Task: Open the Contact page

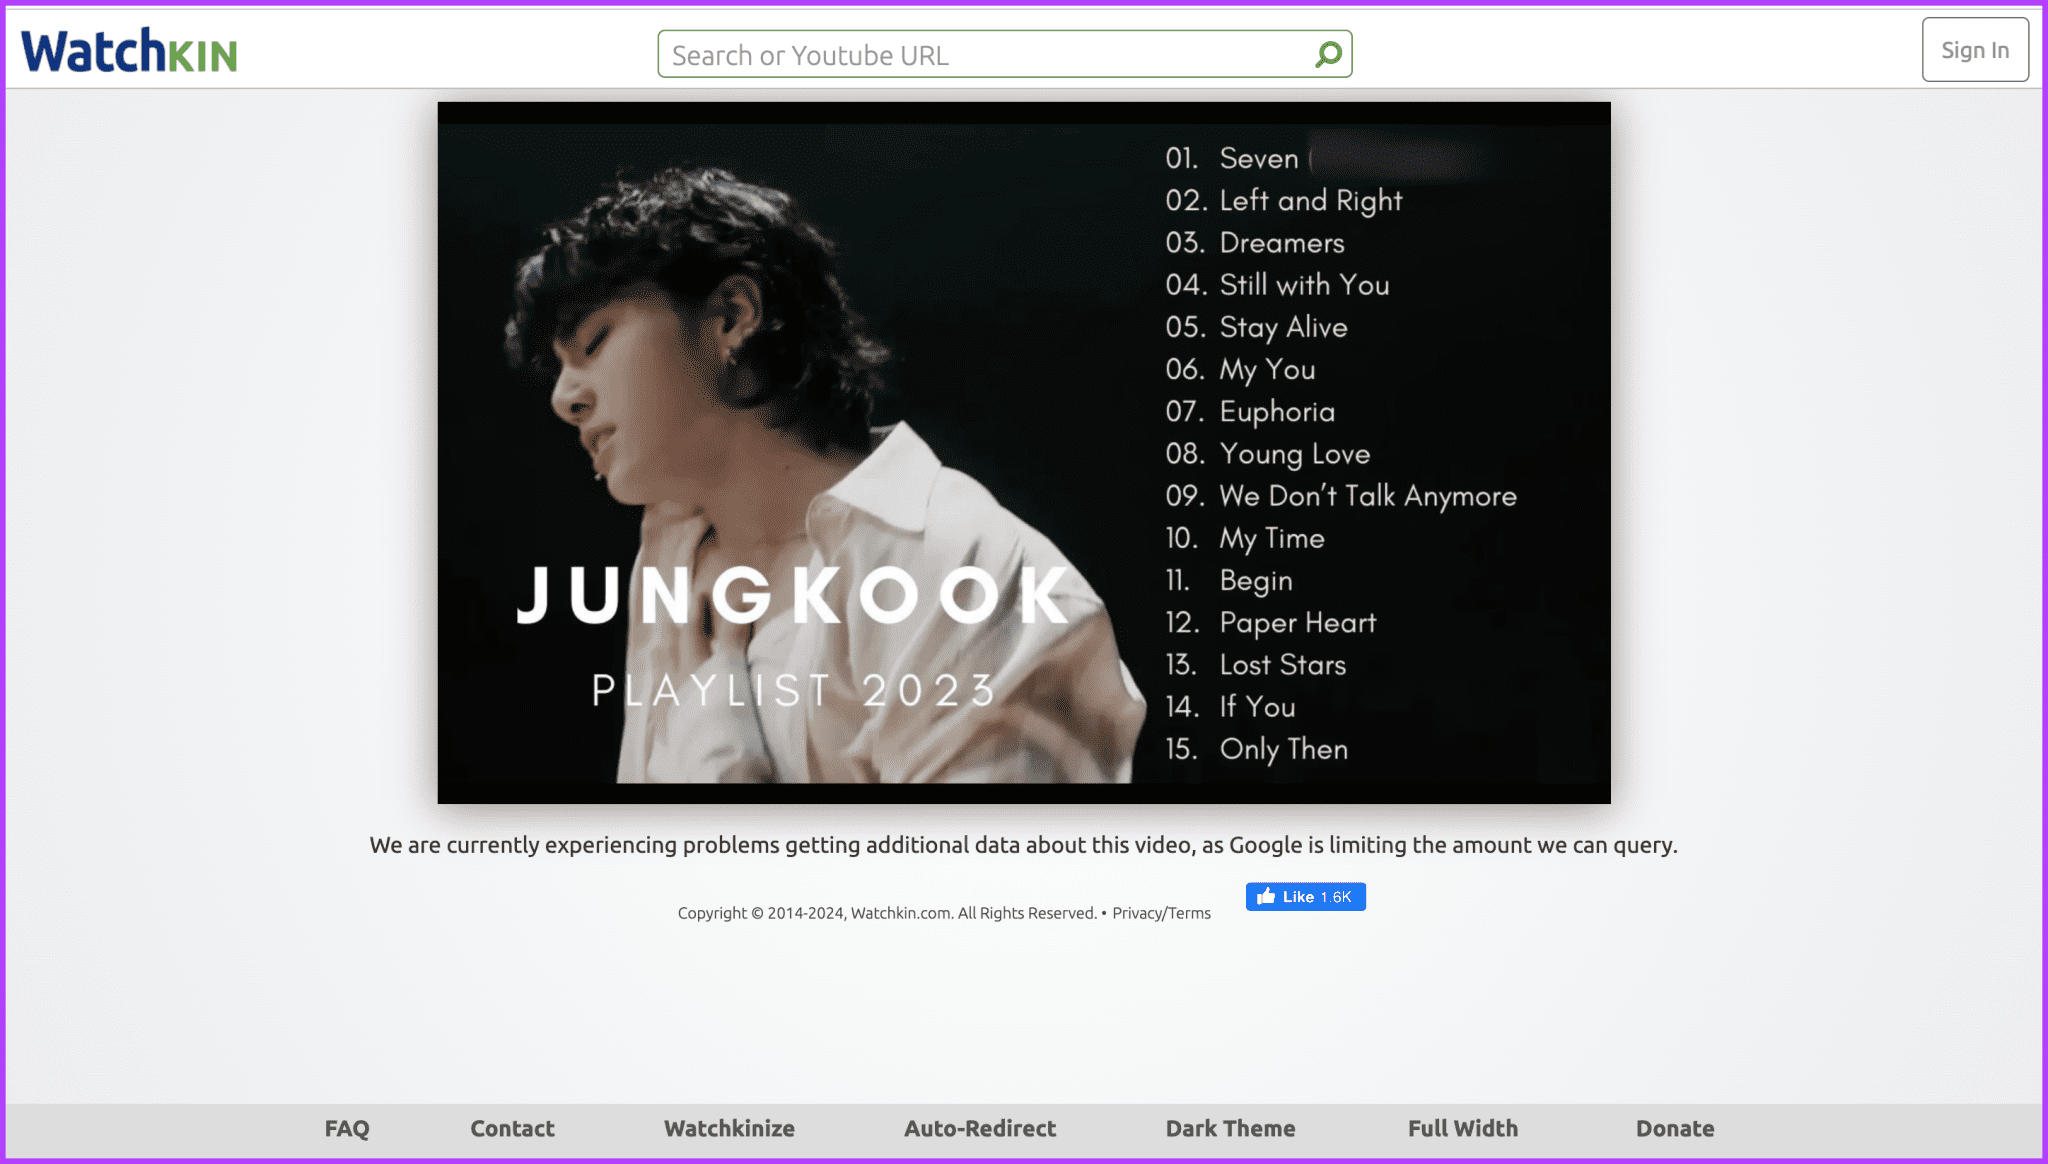Action: (x=512, y=1128)
